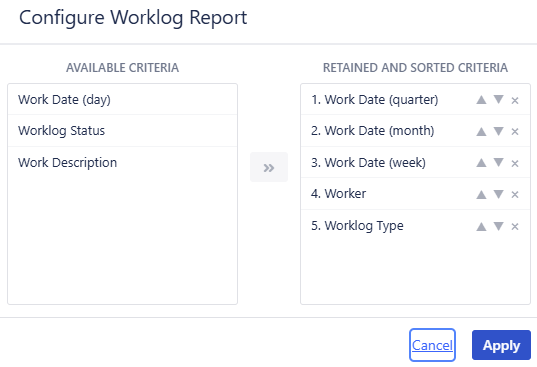The height and width of the screenshot is (367, 537).
Task: Select Worklog Status in available criteria
Action: (122, 130)
